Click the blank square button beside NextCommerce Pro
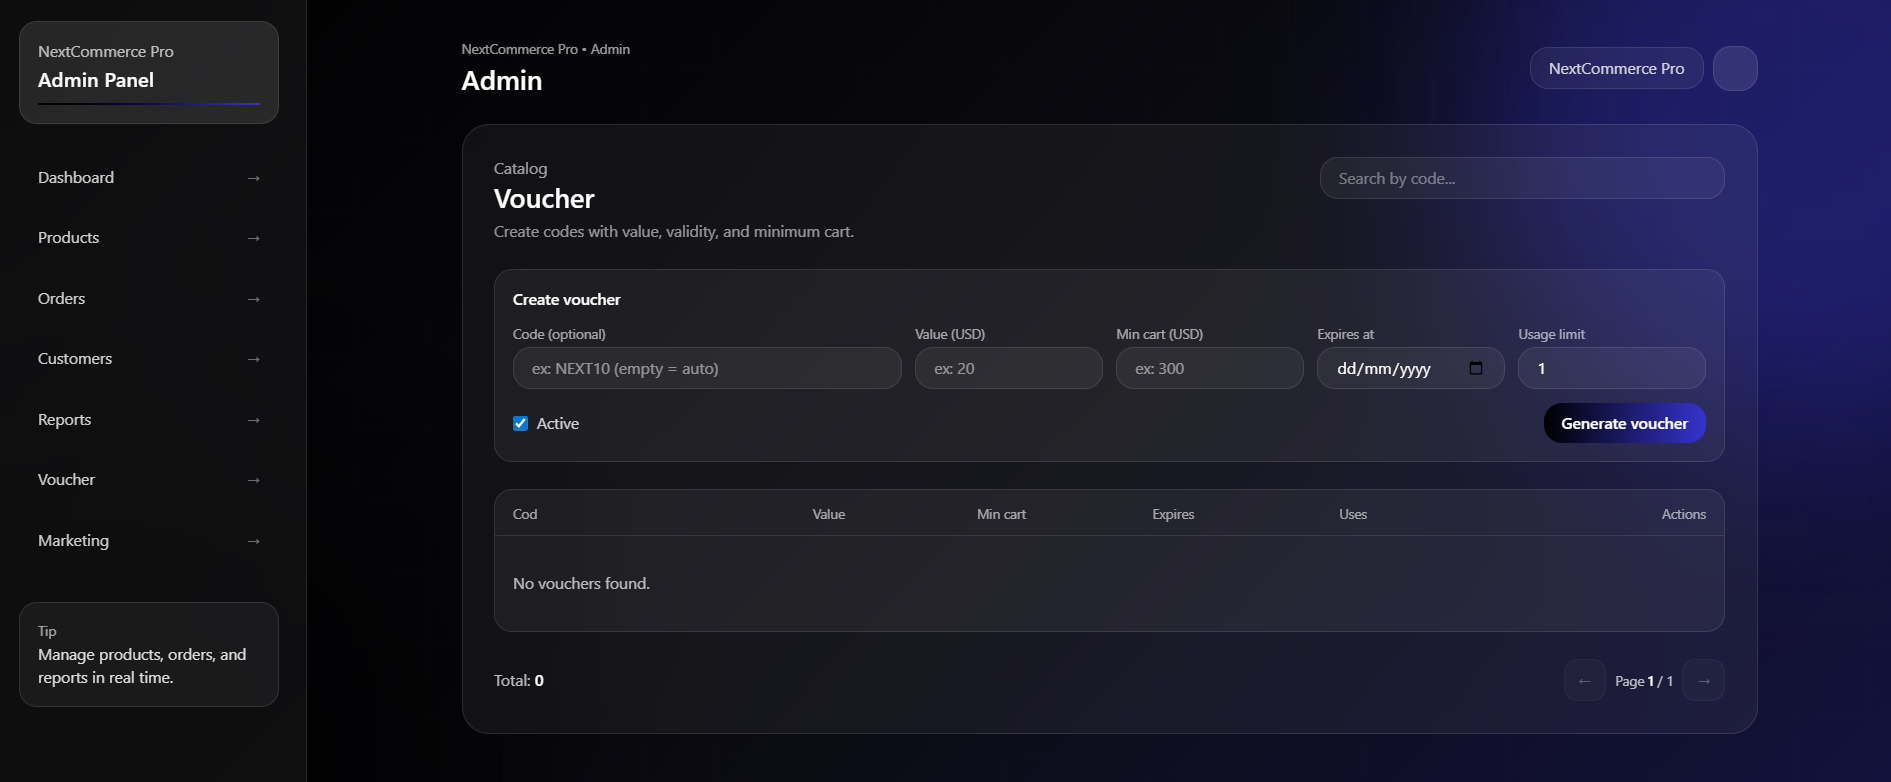 click(x=1735, y=68)
